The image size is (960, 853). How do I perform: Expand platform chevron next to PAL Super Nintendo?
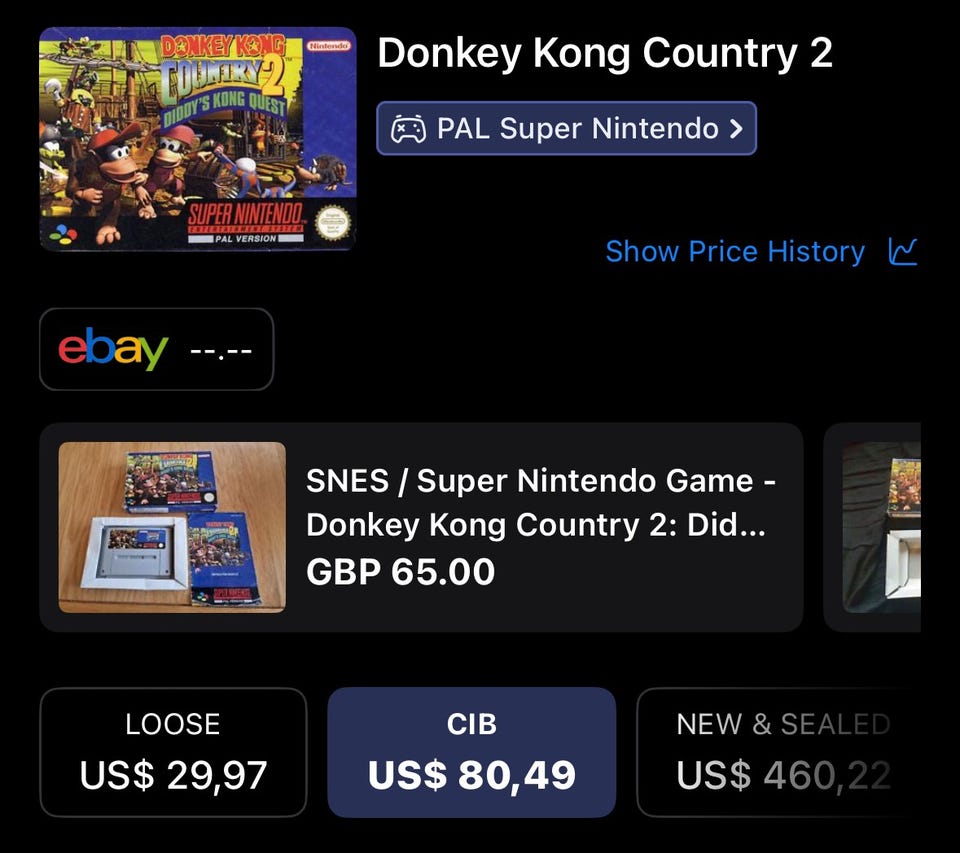click(x=736, y=129)
